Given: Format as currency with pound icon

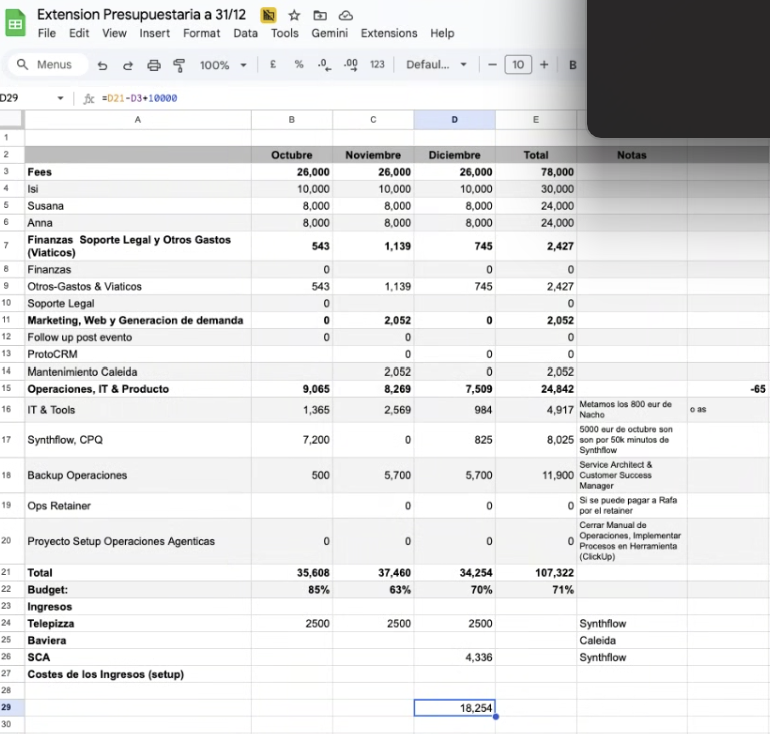Looking at the screenshot, I should tap(273, 65).
